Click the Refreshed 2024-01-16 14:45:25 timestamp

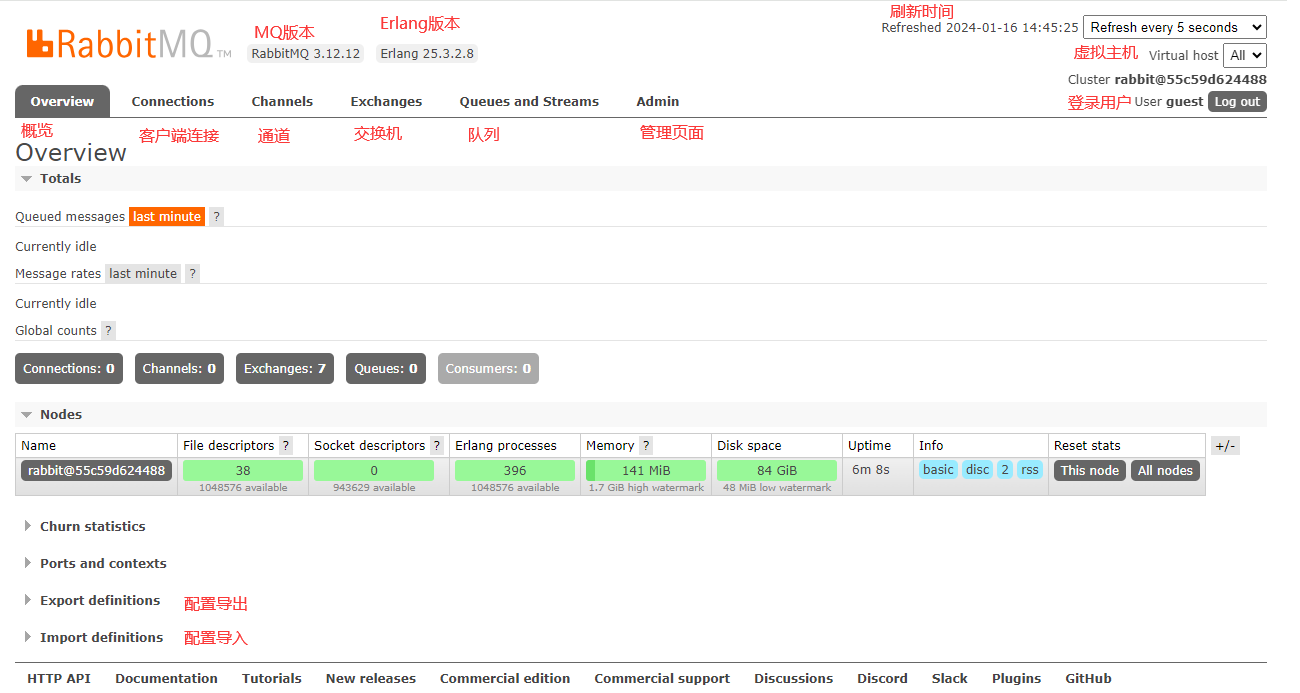pyautogui.click(x=980, y=28)
